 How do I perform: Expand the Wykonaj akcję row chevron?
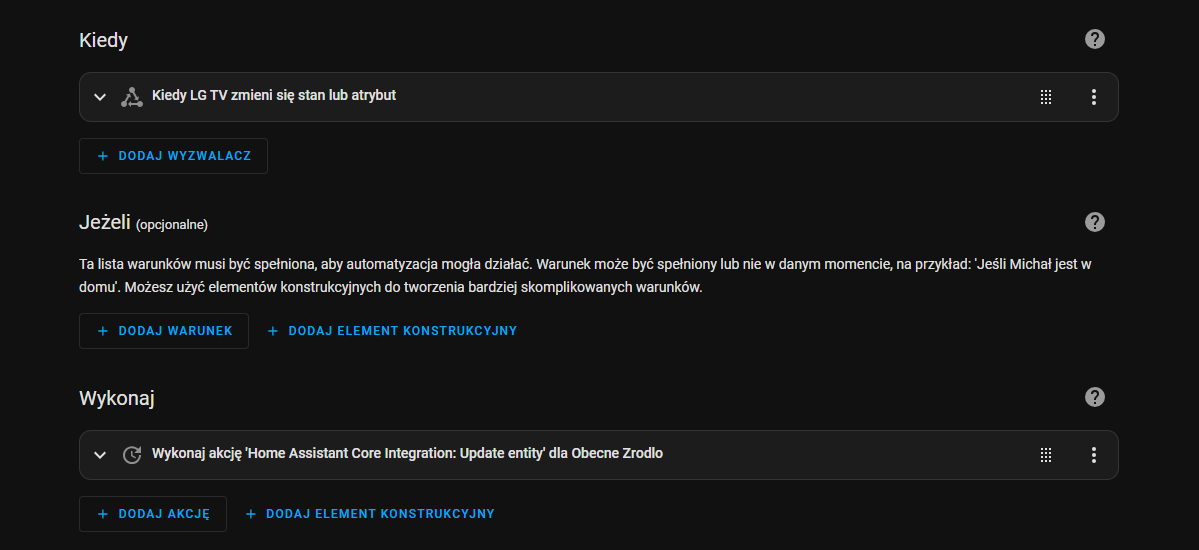click(99, 455)
